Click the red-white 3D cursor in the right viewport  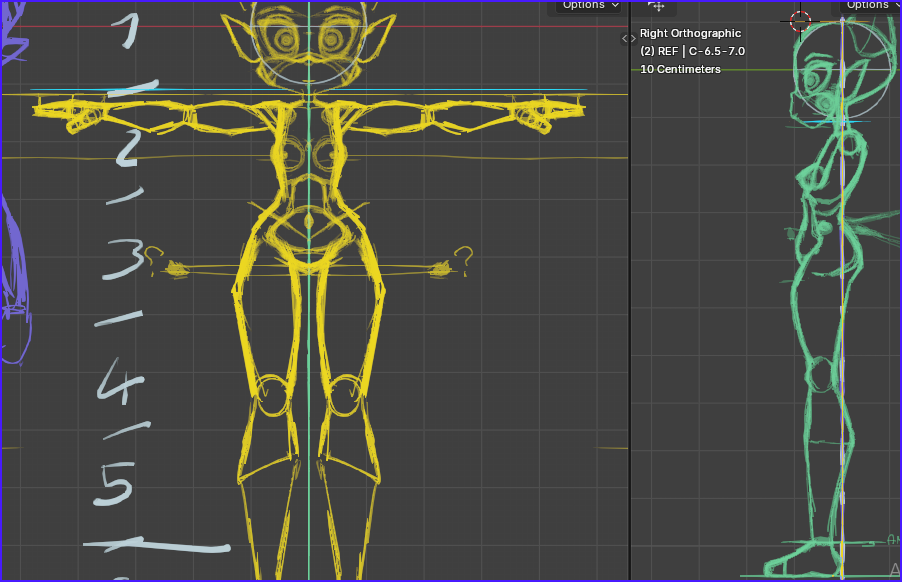click(x=800, y=21)
